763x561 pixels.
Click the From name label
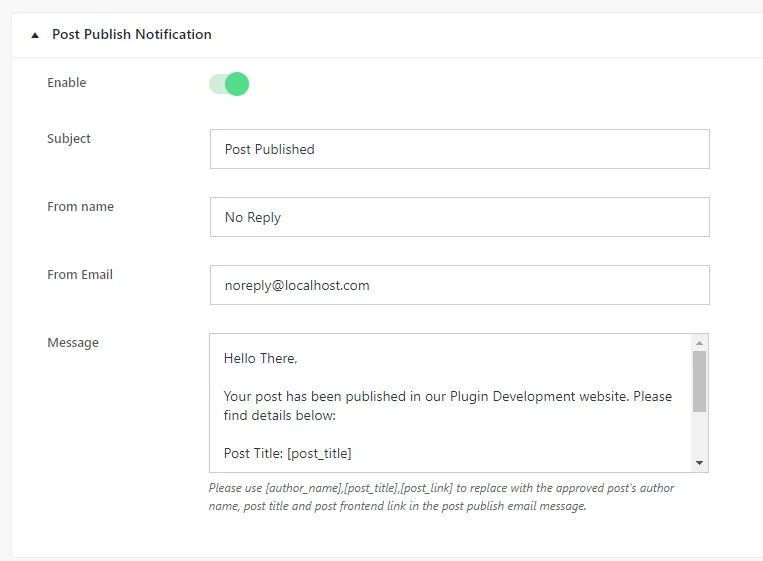[x=80, y=206]
